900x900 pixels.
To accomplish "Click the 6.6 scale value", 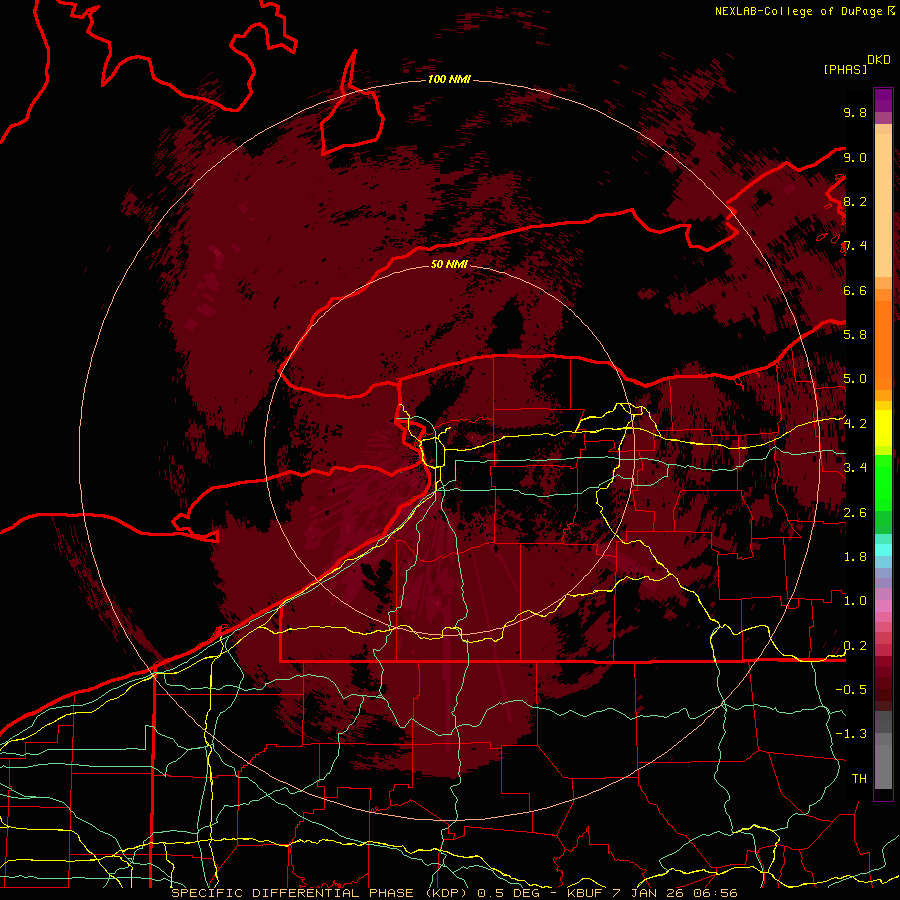I will [x=855, y=290].
